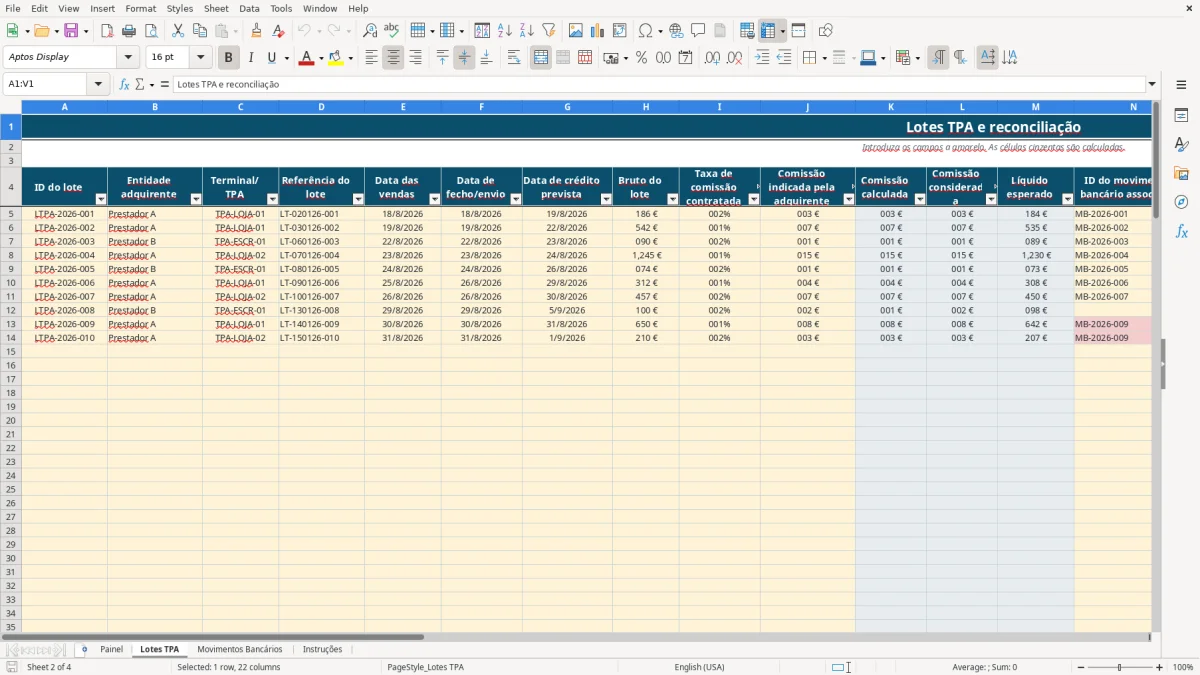Open sidebar Properties panel
This screenshot has width=1200, height=675.
click(1181, 116)
